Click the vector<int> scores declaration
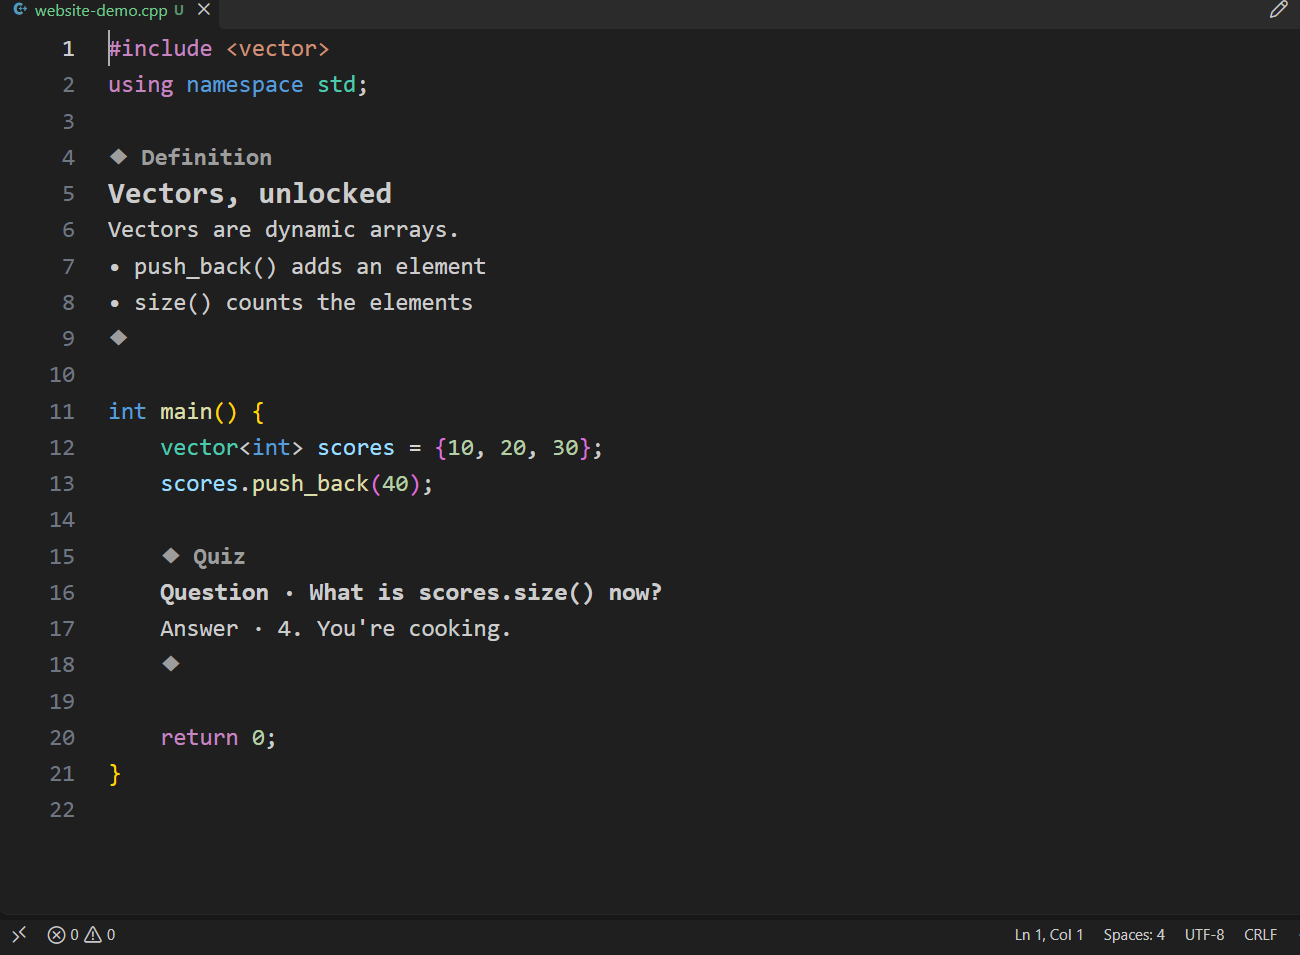The height and width of the screenshot is (955, 1300). click(x=382, y=447)
